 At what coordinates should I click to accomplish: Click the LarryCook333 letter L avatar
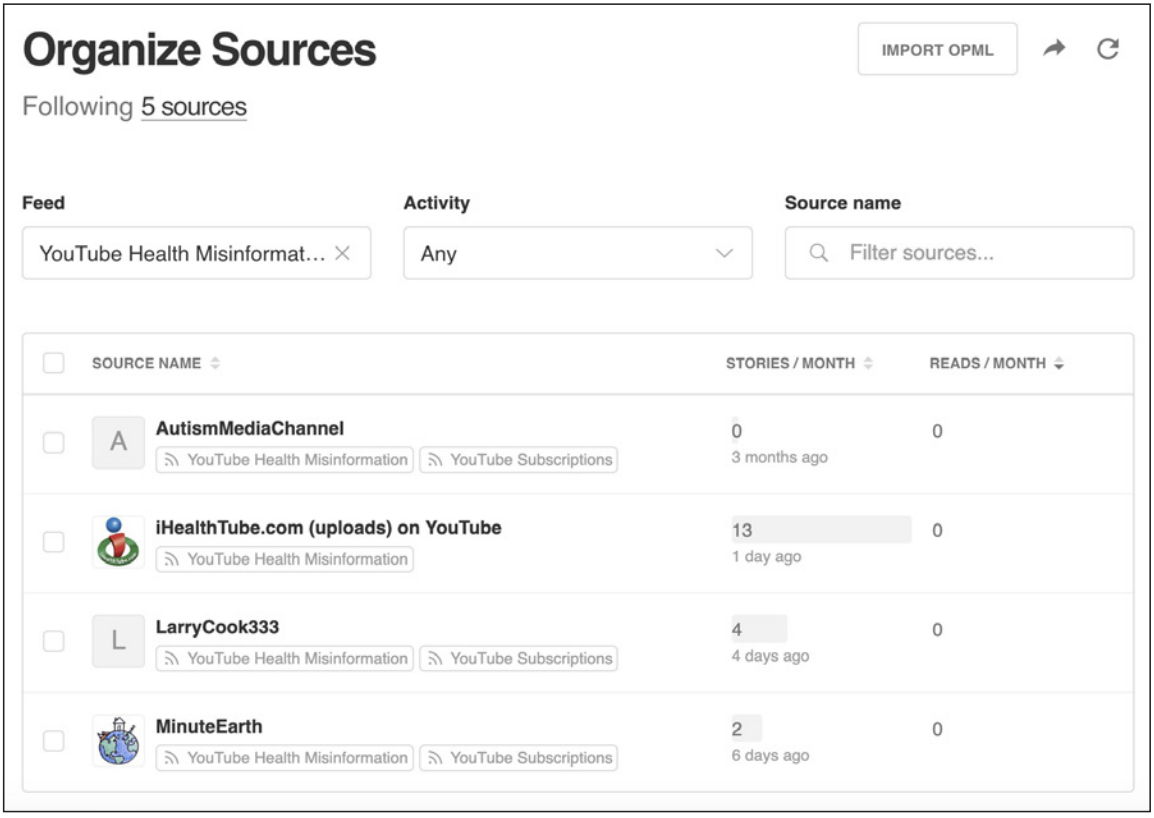(118, 641)
